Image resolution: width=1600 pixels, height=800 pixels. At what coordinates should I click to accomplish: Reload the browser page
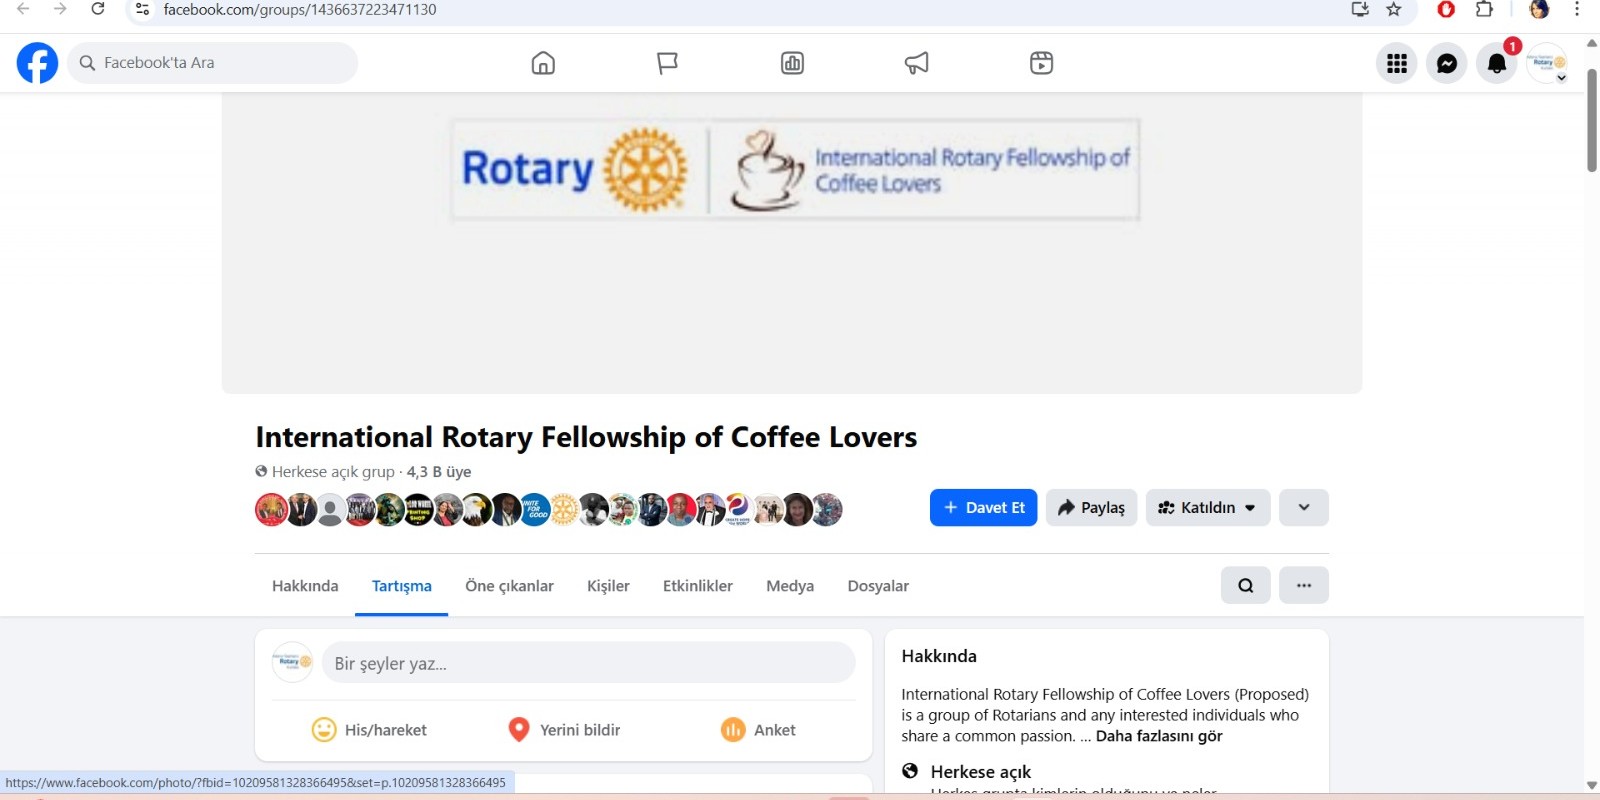click(98, 9)
